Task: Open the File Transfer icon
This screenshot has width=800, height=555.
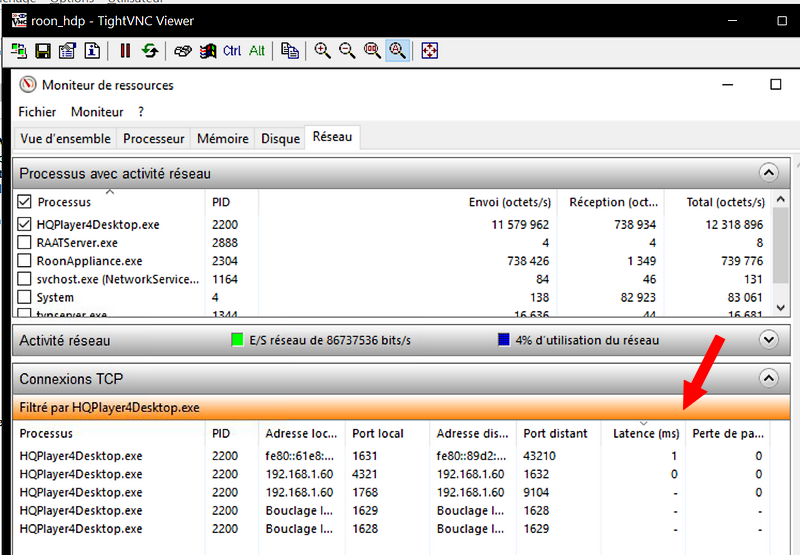Action: pyautogui.click(x=290, y=51)
